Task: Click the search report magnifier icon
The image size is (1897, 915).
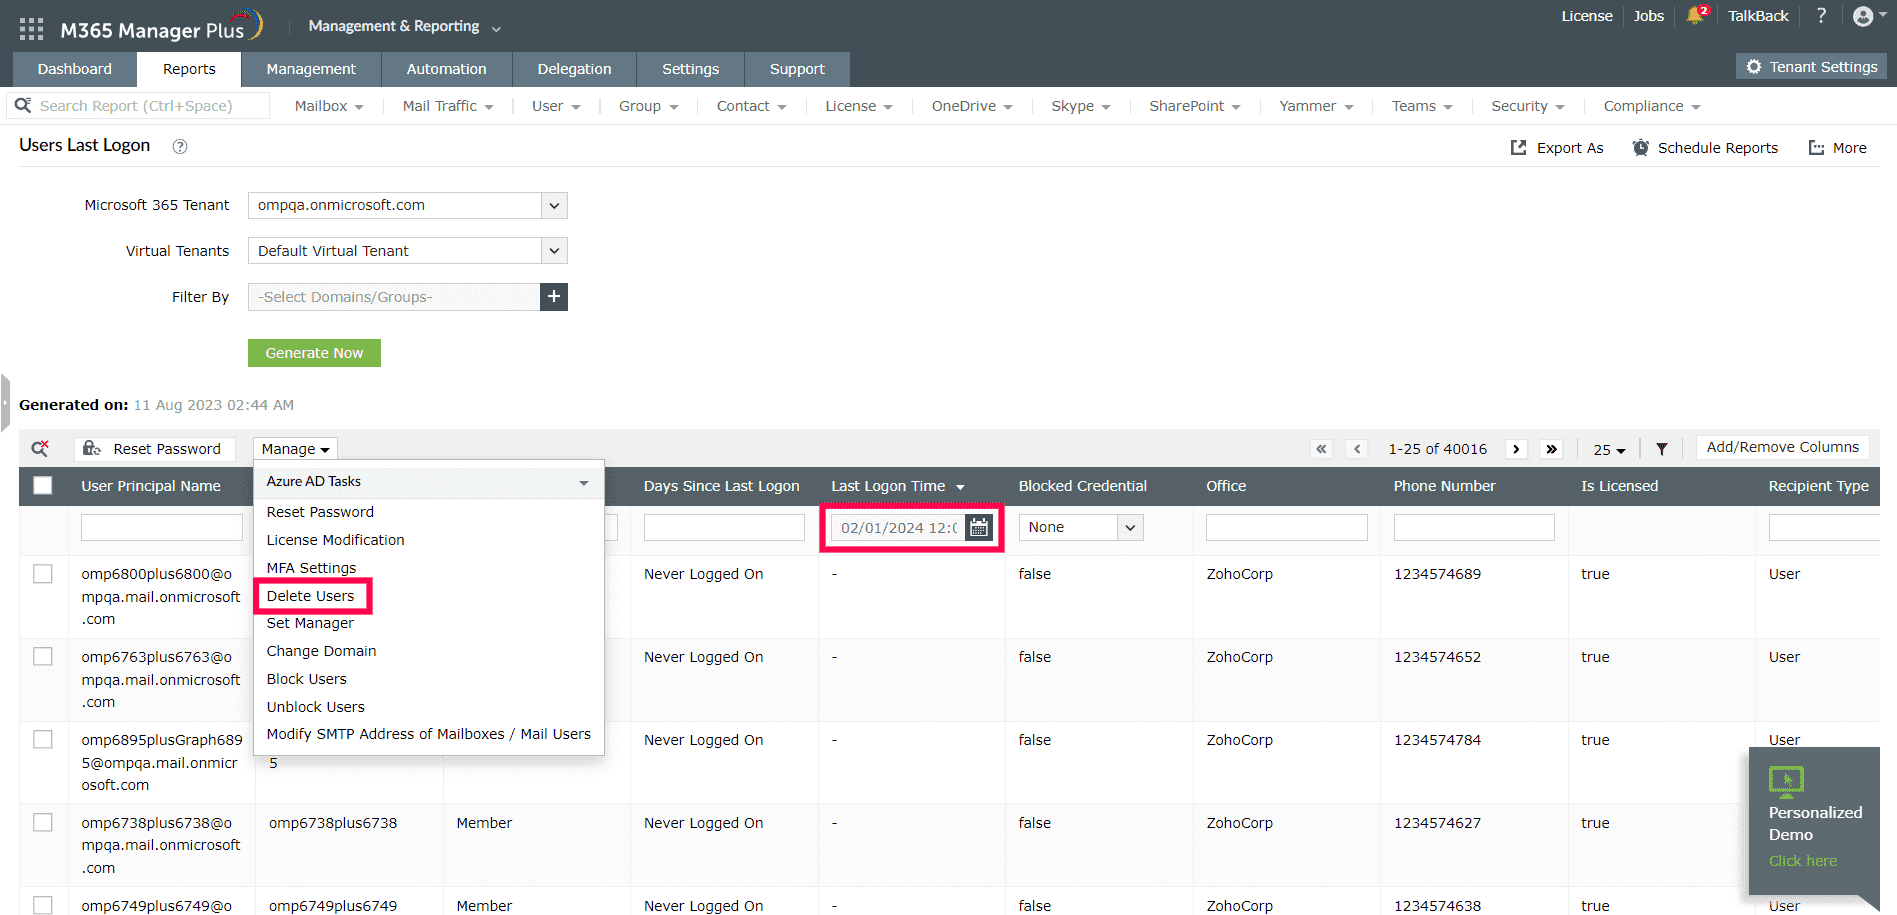Action: [x=22, y=105]
